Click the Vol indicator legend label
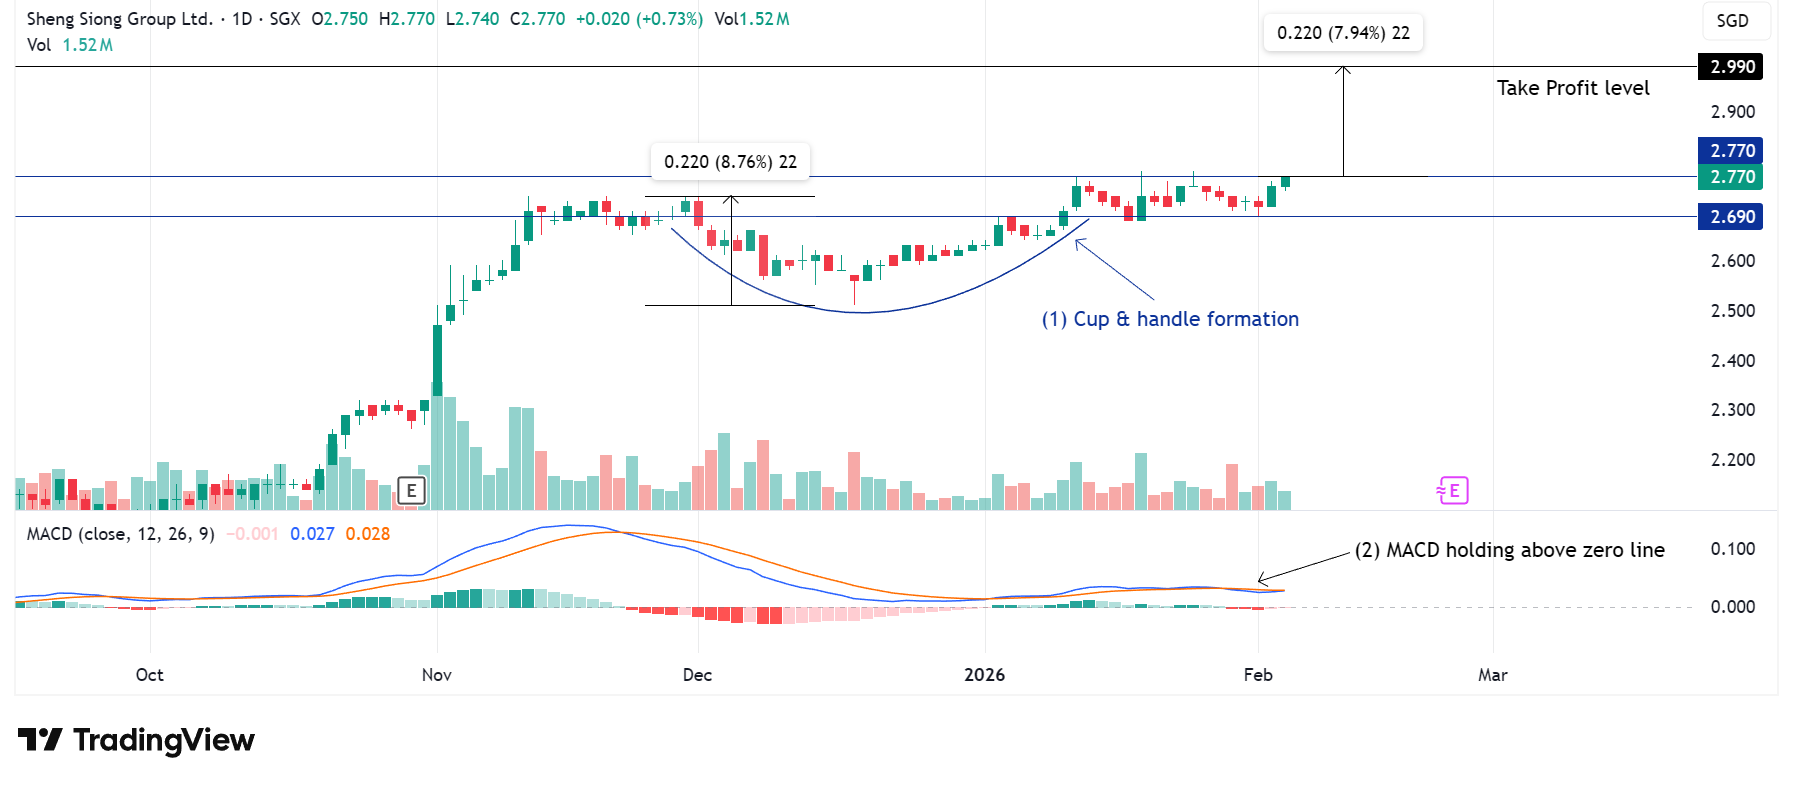1793x785 pixels. [x=39, y=45]
